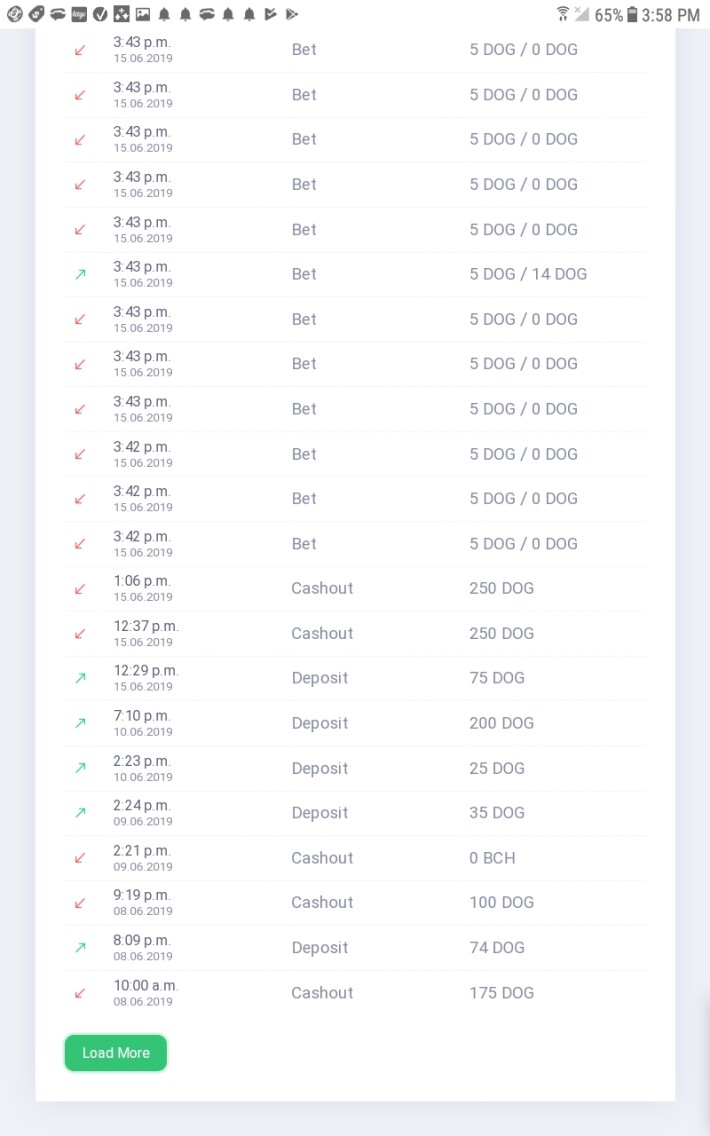Tap the green arrow next to the 75 DOG deposit
Viewport: 710px width, 1136px height.
[80, 678]
